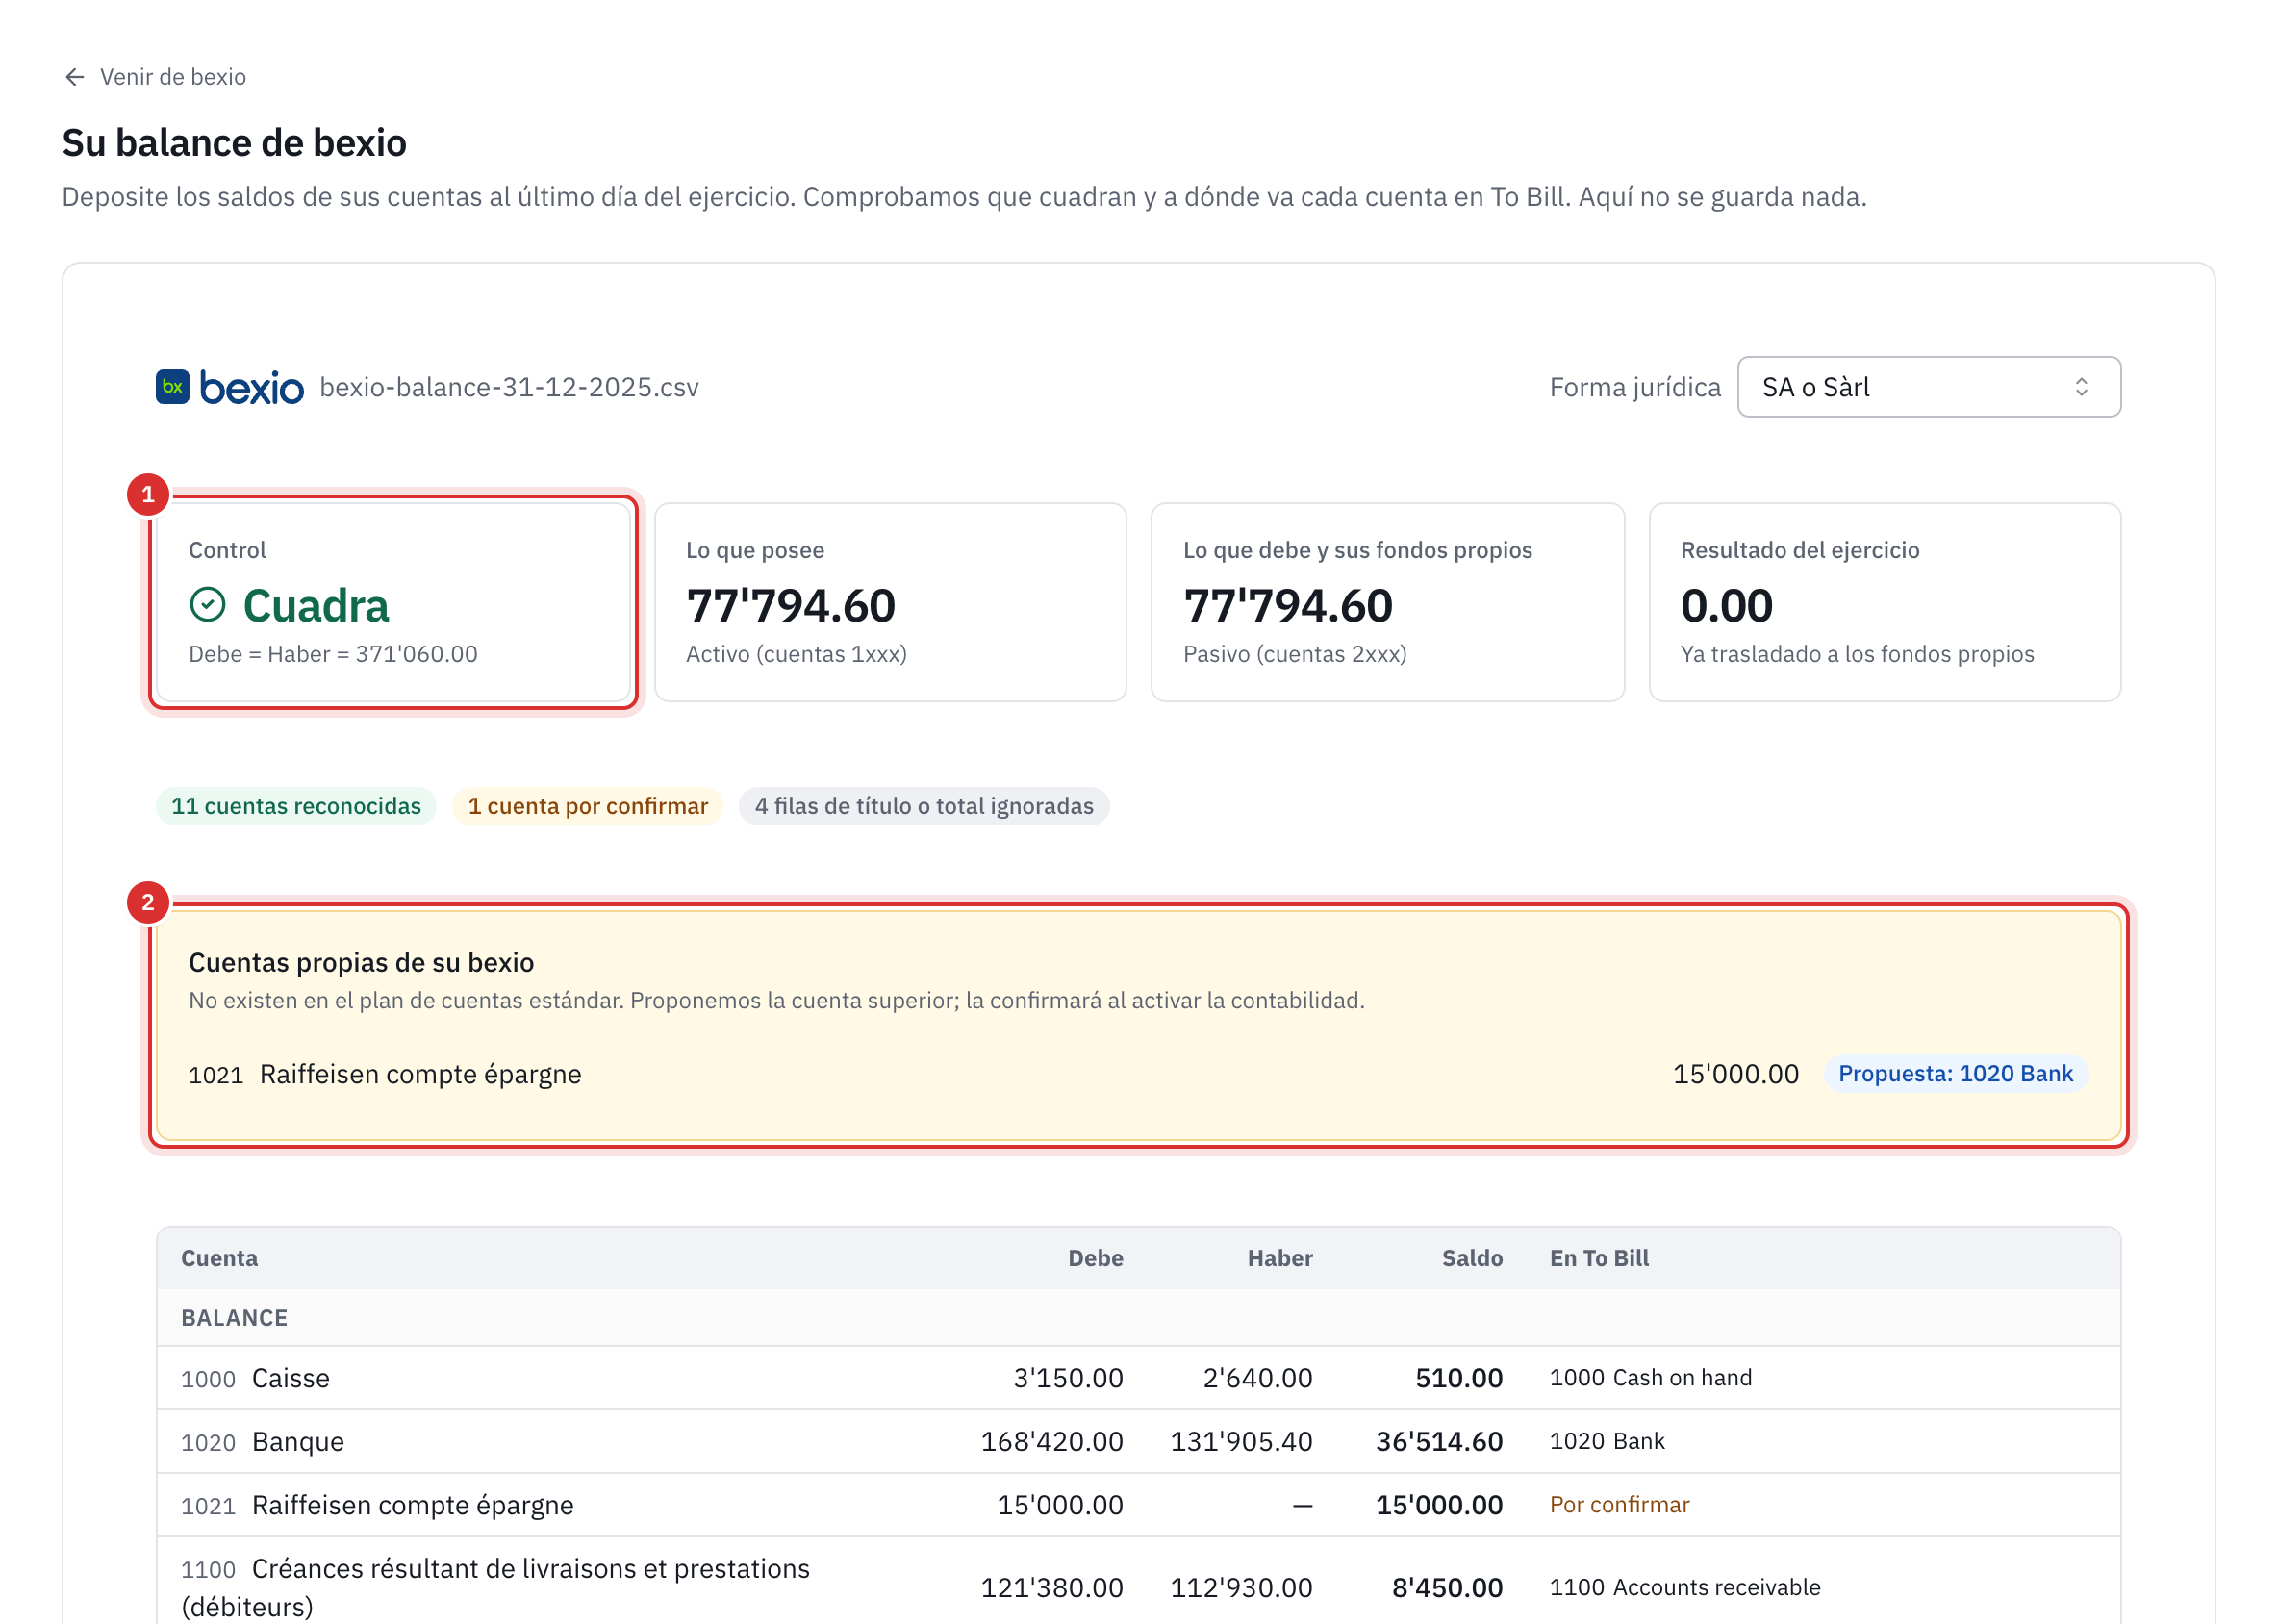The height and width of the screenshot is (1624, 2278).
Task: Click Propuesta: 1020 Bank badge
Action: click(1955, 1074)
